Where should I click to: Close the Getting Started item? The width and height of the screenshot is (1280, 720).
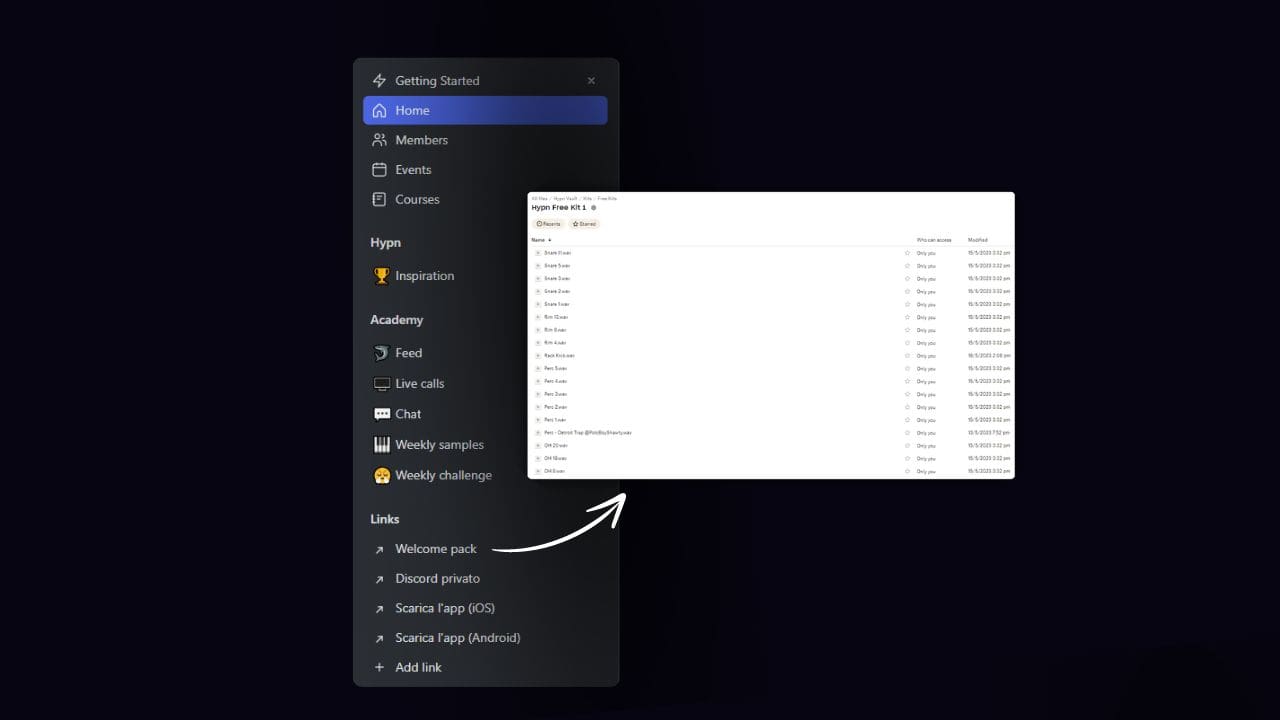click(x=591, y=81)
